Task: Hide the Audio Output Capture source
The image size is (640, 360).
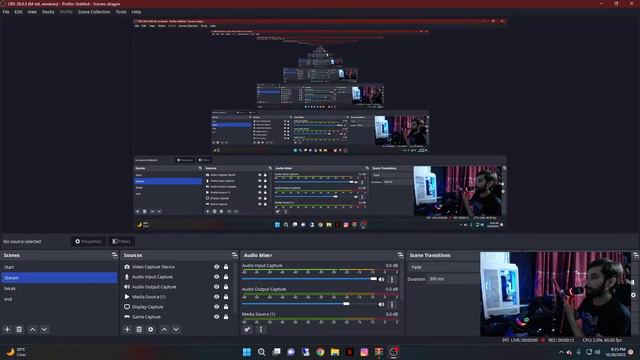Action: point(216,287)
